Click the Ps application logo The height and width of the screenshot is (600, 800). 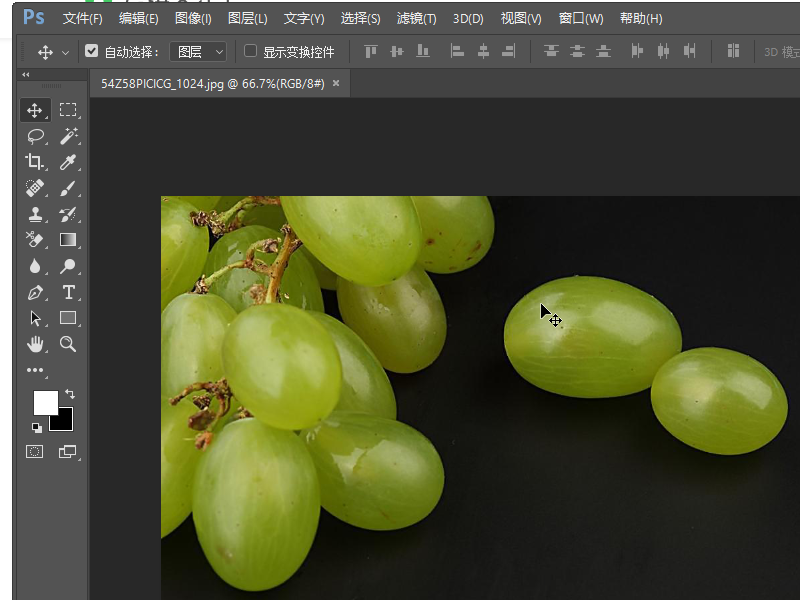coord(34,18)
